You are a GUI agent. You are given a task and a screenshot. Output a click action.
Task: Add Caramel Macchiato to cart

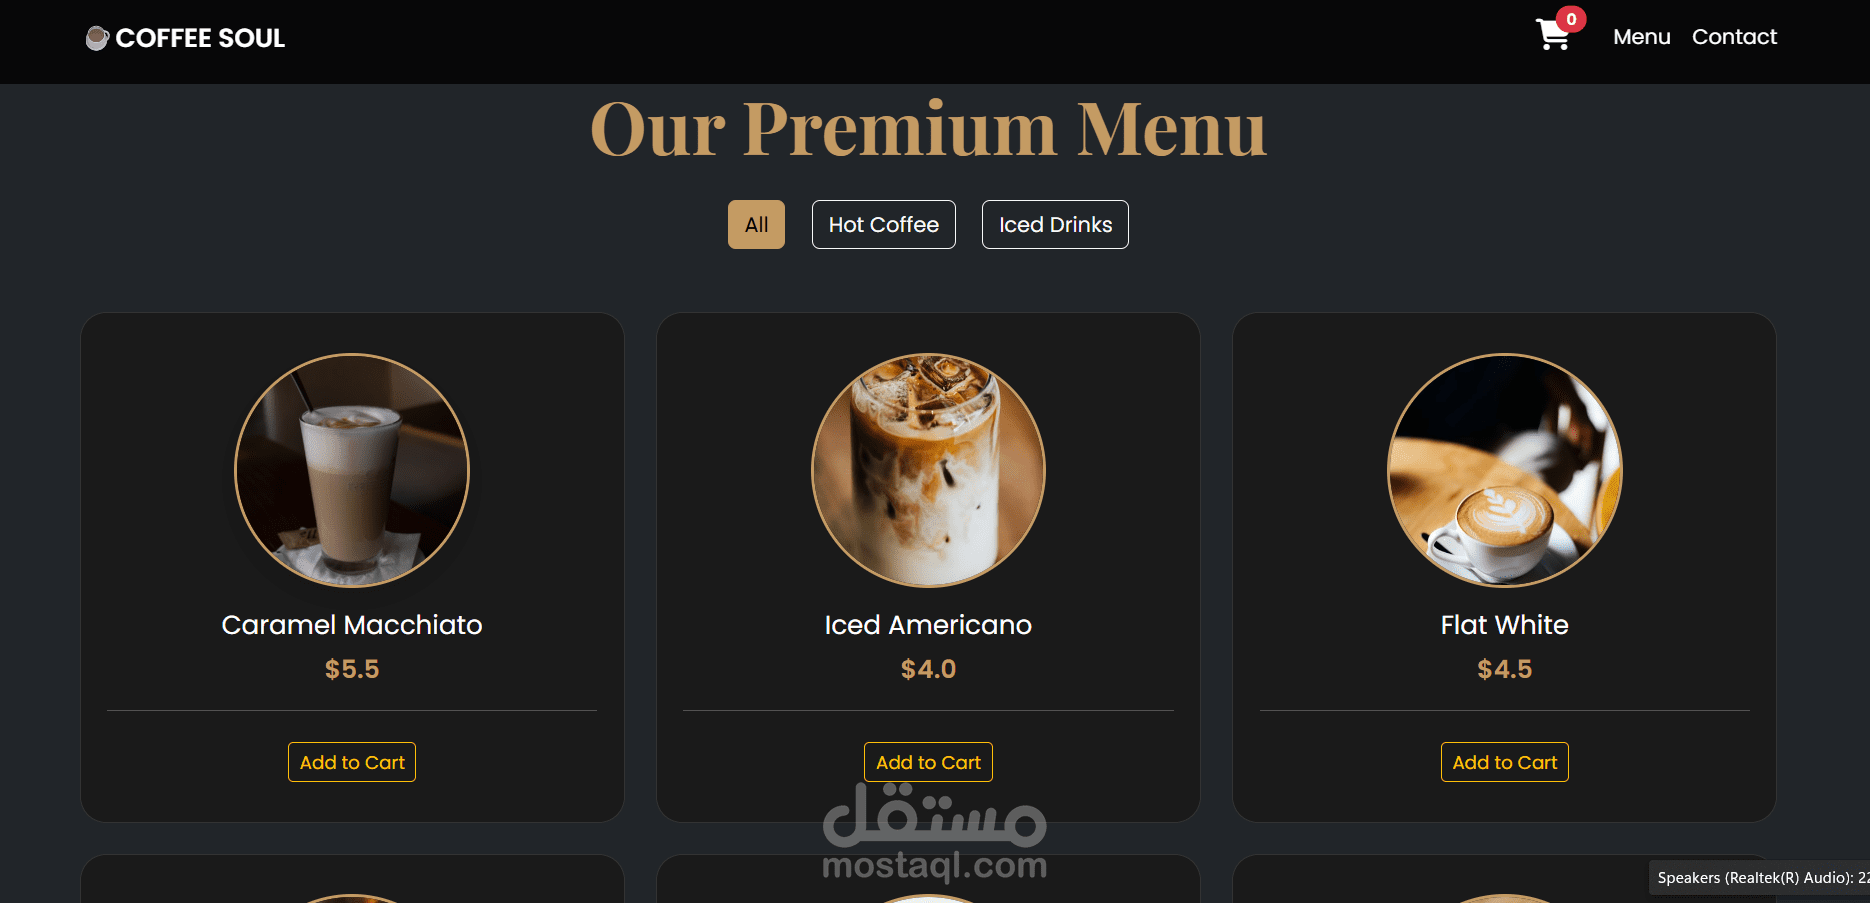coord(352,762)
